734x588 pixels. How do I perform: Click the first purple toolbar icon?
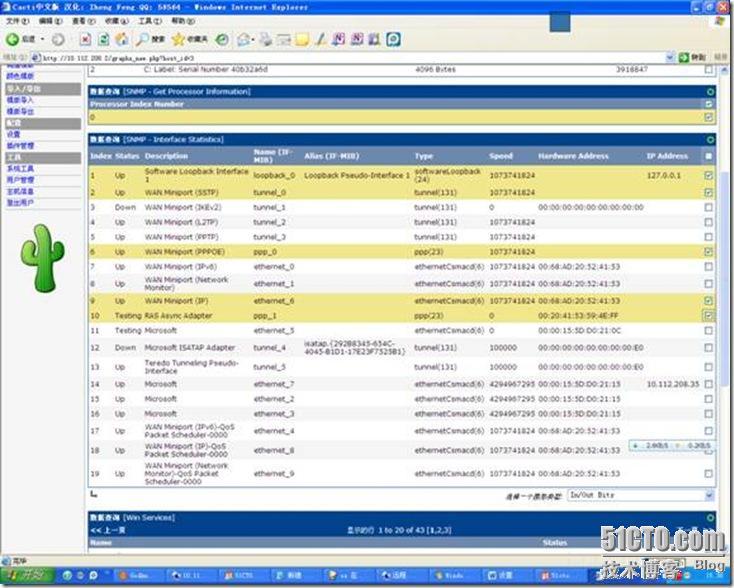338,39
